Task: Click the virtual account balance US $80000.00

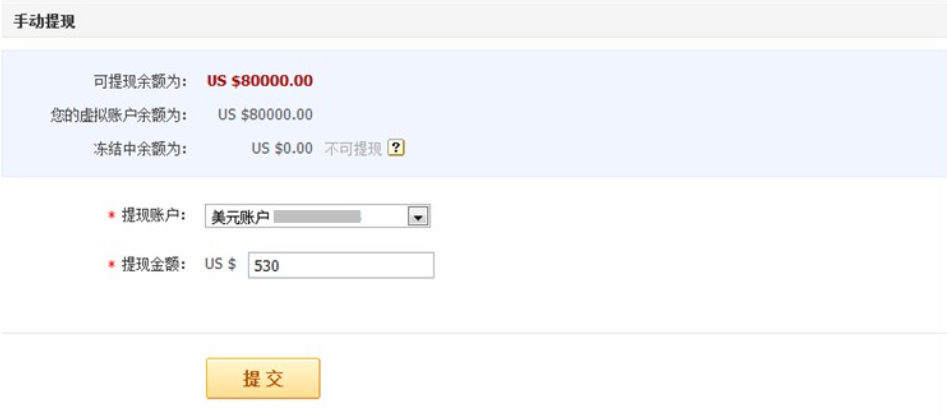Action: coord(265,115)
